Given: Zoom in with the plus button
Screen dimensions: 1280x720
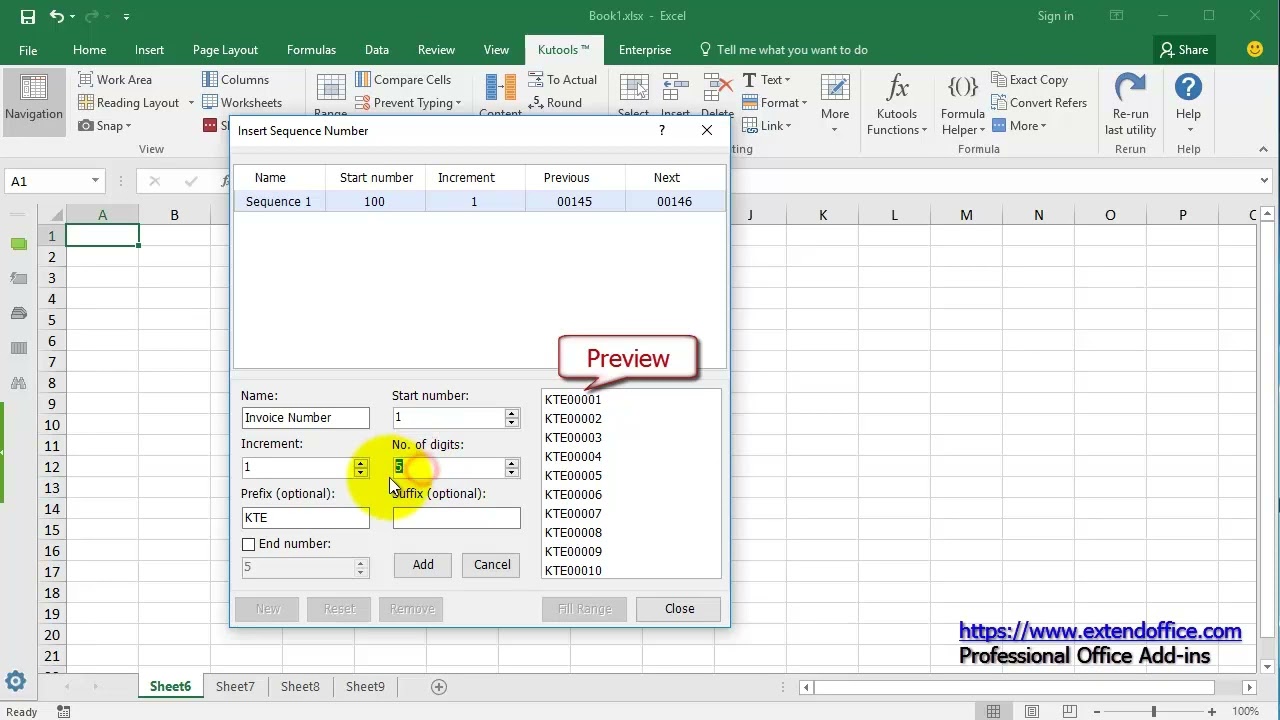Looking at the screenshot, I should (x=1212, y=712).
